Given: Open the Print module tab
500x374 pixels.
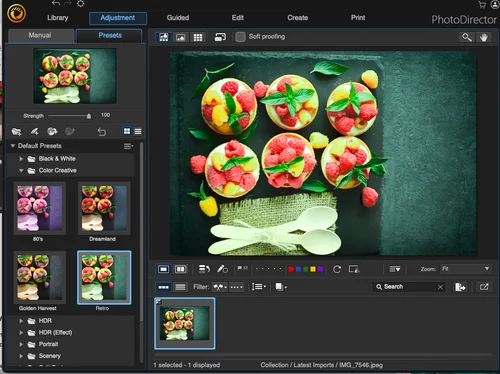Looking at the screenshot, I should [x=358, y=18].
